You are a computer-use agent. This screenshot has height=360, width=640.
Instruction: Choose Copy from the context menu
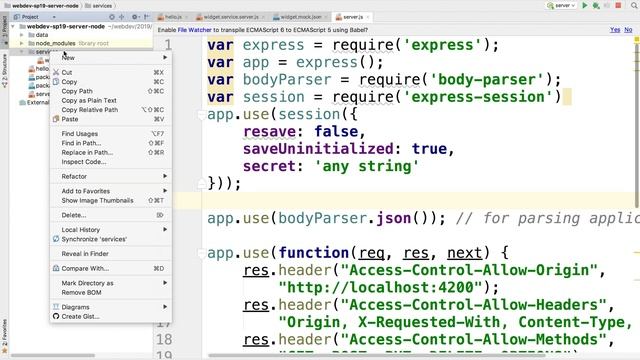pos(110,82)
